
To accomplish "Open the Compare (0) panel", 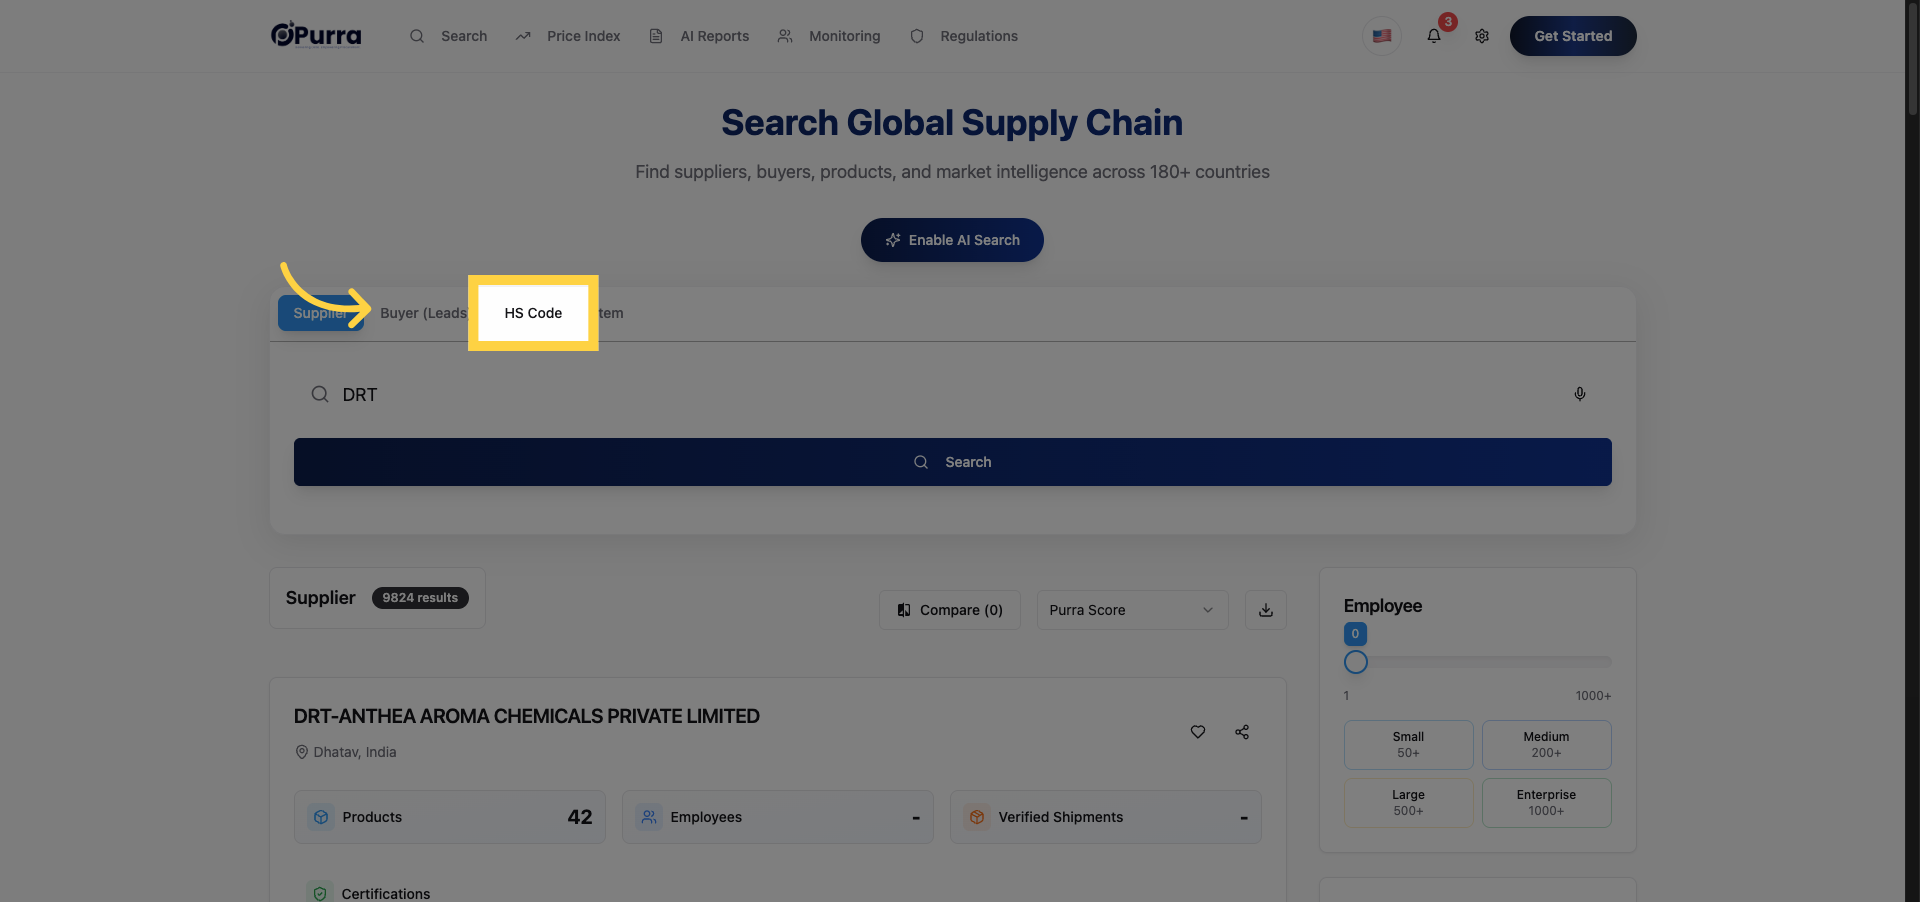I will coord(950,610).
